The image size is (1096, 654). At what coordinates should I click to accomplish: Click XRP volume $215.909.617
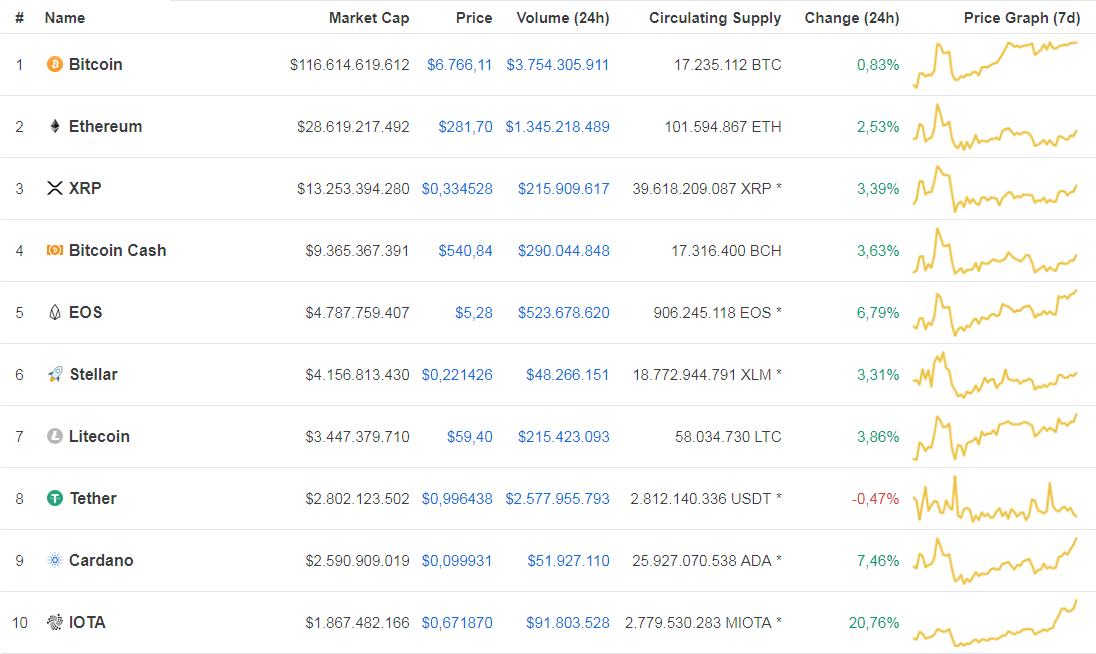563,189
